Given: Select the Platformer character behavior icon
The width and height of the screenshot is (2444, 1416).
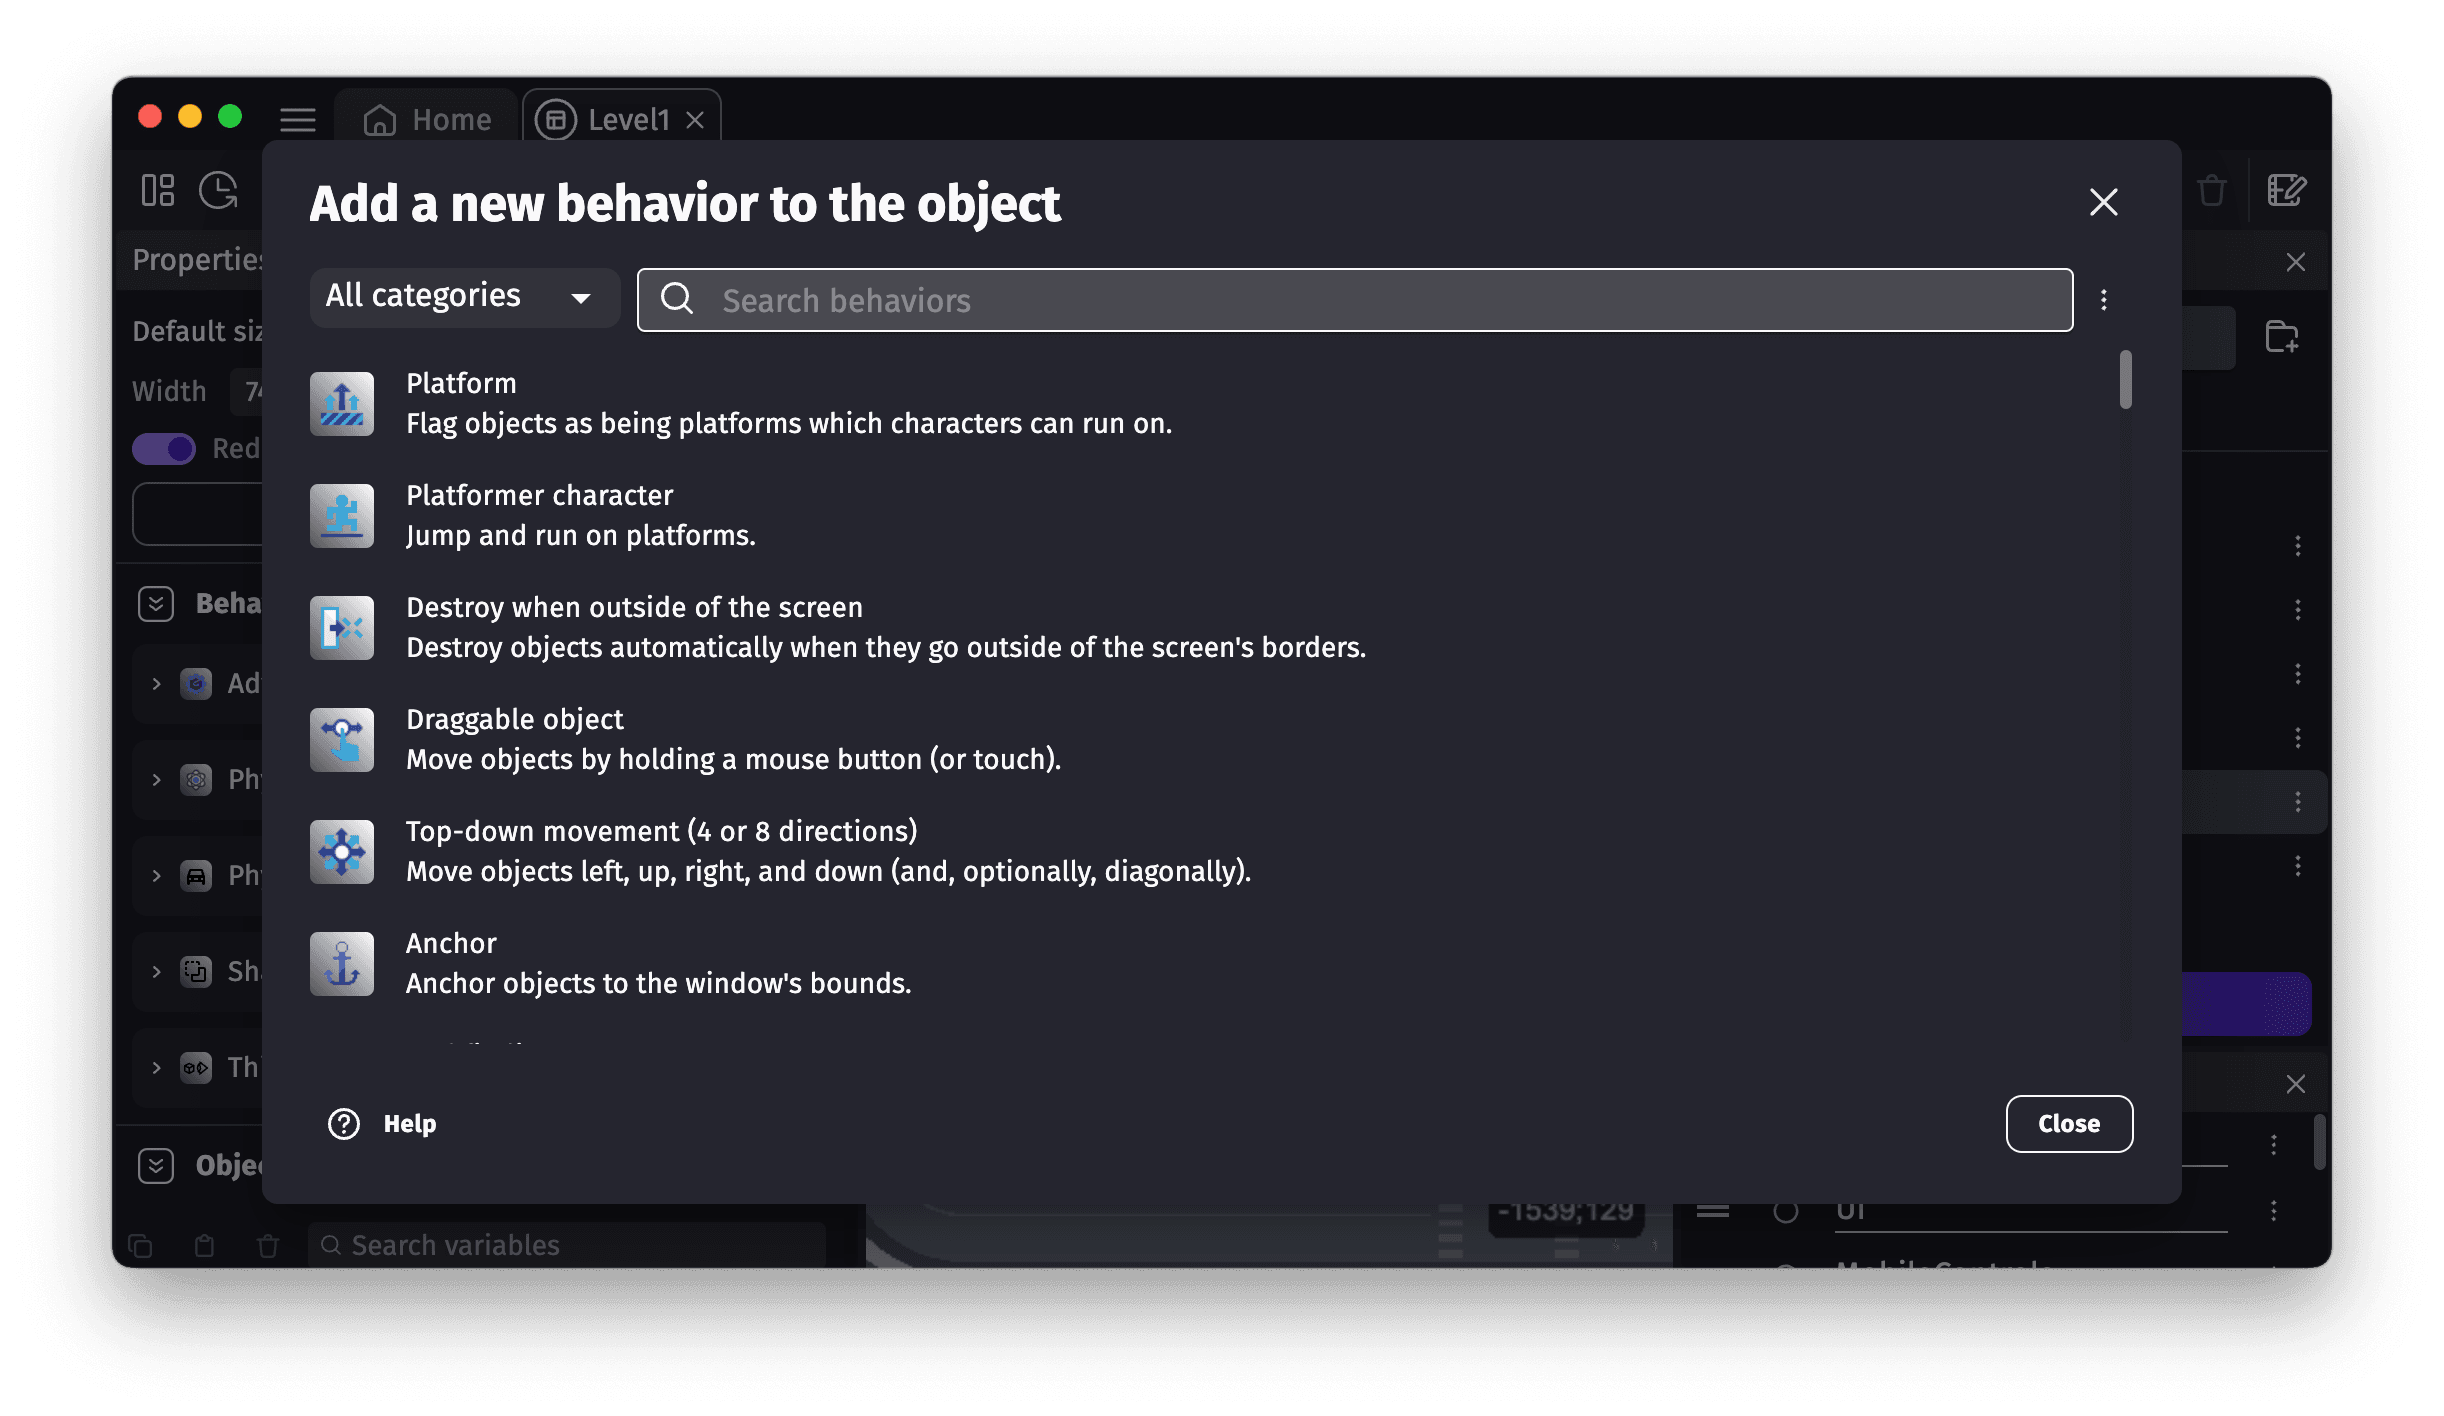Looking at the screenshot, I should pos(342,515).
